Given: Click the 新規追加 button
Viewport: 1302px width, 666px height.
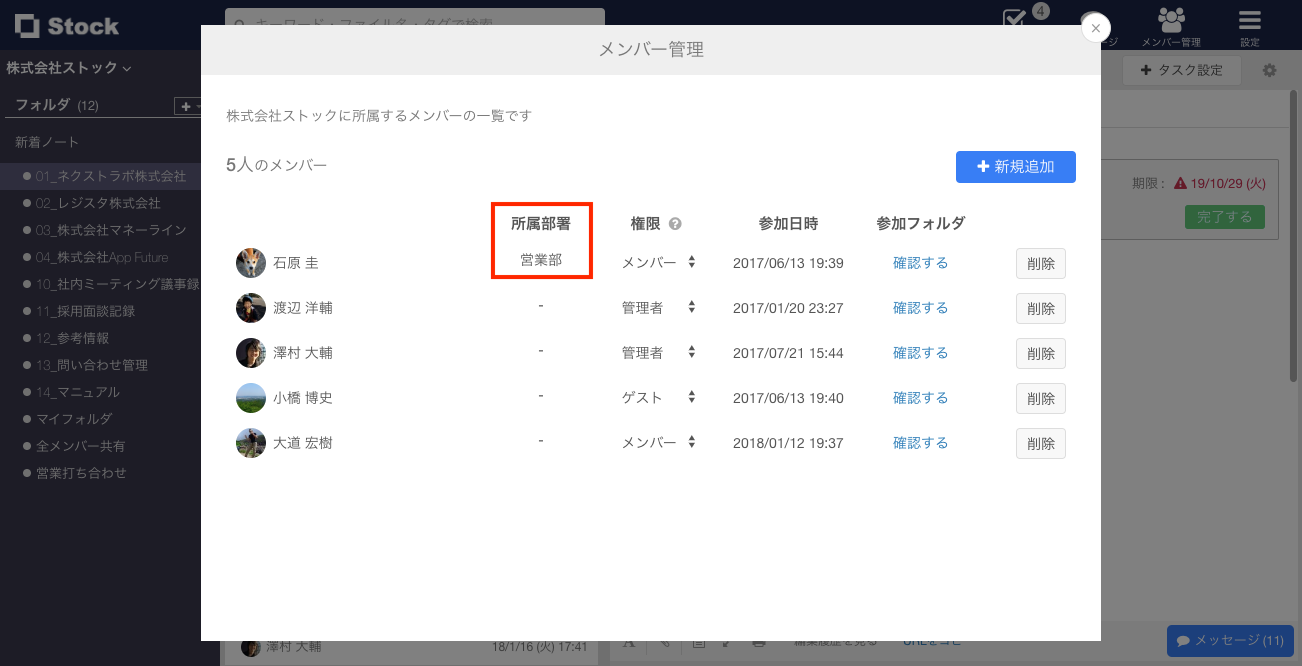Looking at the screenshot, I should (x=1015, y=167).
